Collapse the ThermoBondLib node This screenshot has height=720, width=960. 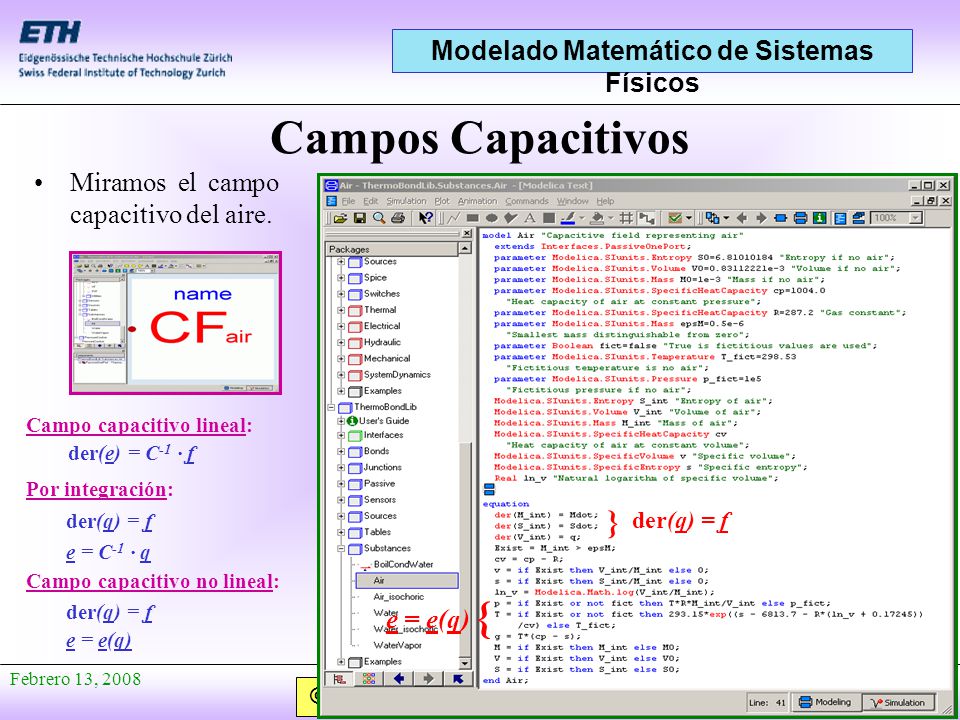click(331, 407)
